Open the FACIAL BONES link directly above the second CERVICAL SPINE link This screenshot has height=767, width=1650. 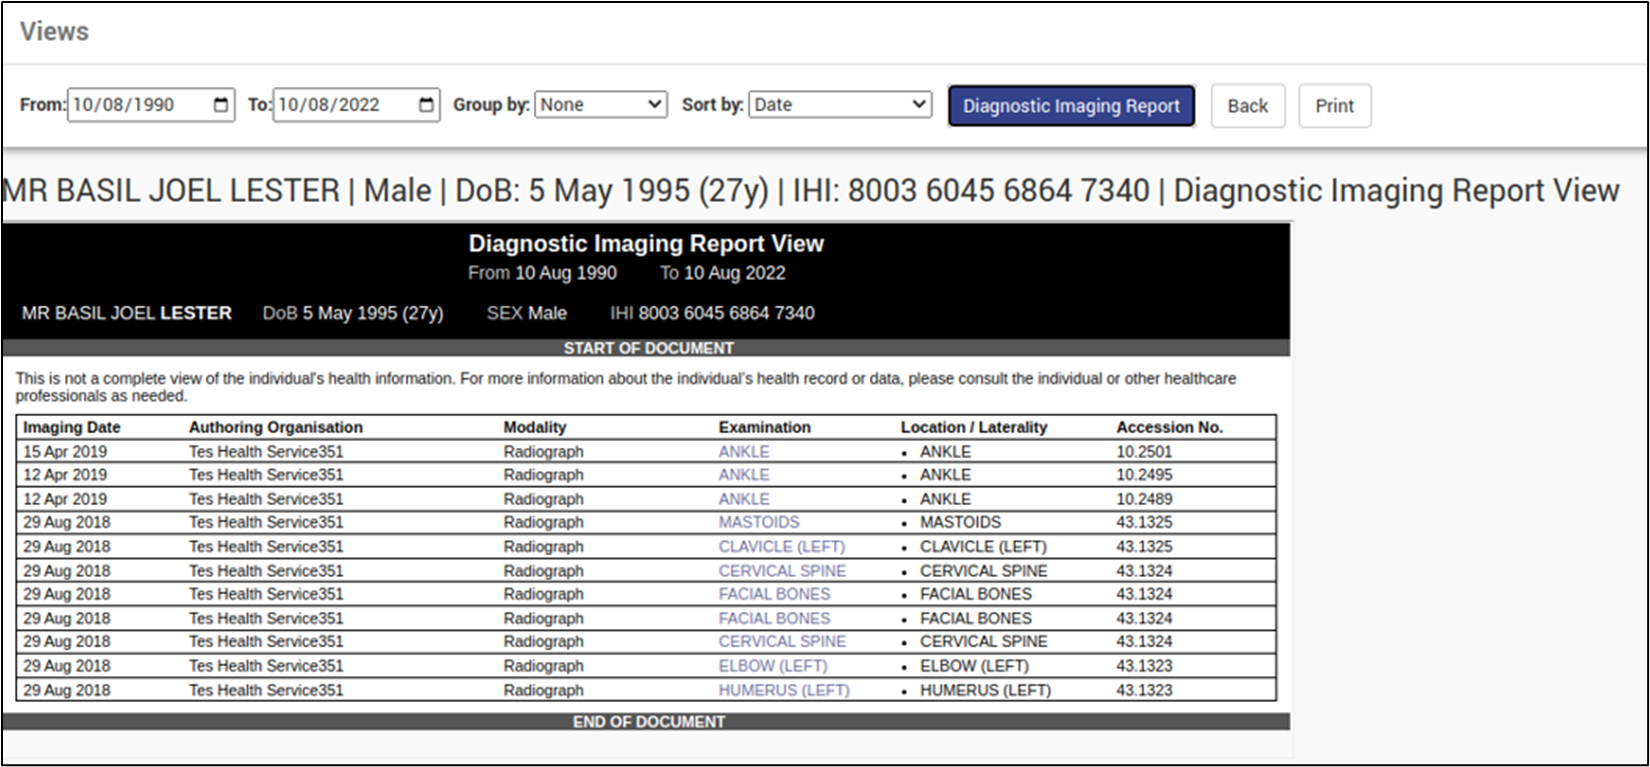[x=774, y=618]
